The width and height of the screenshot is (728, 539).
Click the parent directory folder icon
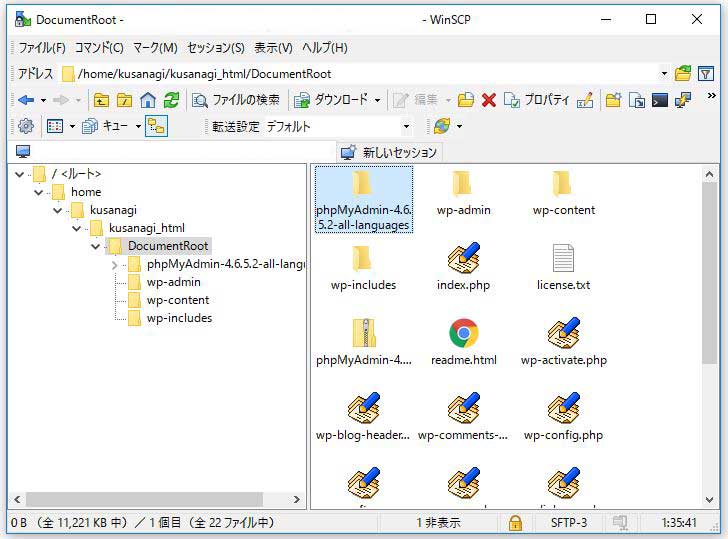point(101,100)
